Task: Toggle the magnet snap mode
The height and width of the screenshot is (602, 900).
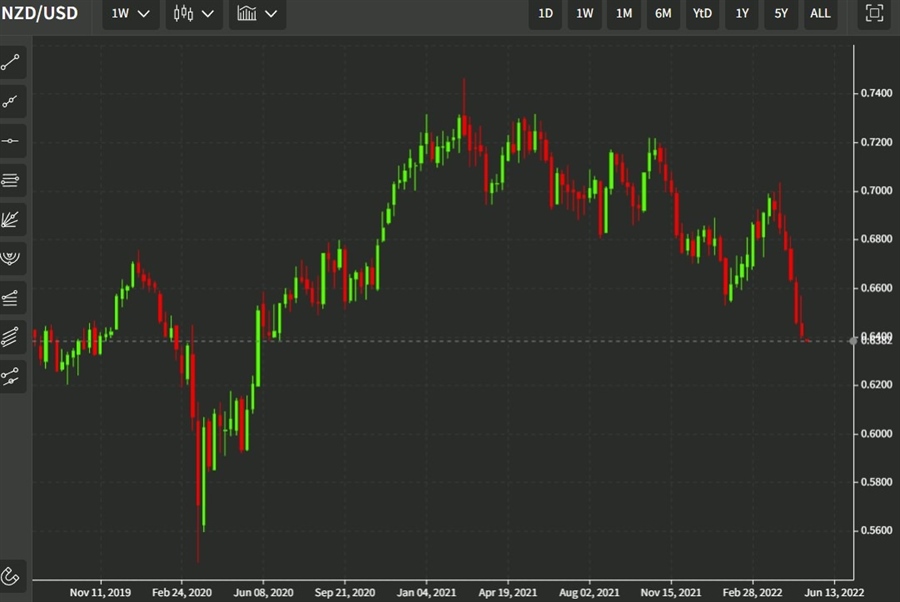Action: click(11, 576)
